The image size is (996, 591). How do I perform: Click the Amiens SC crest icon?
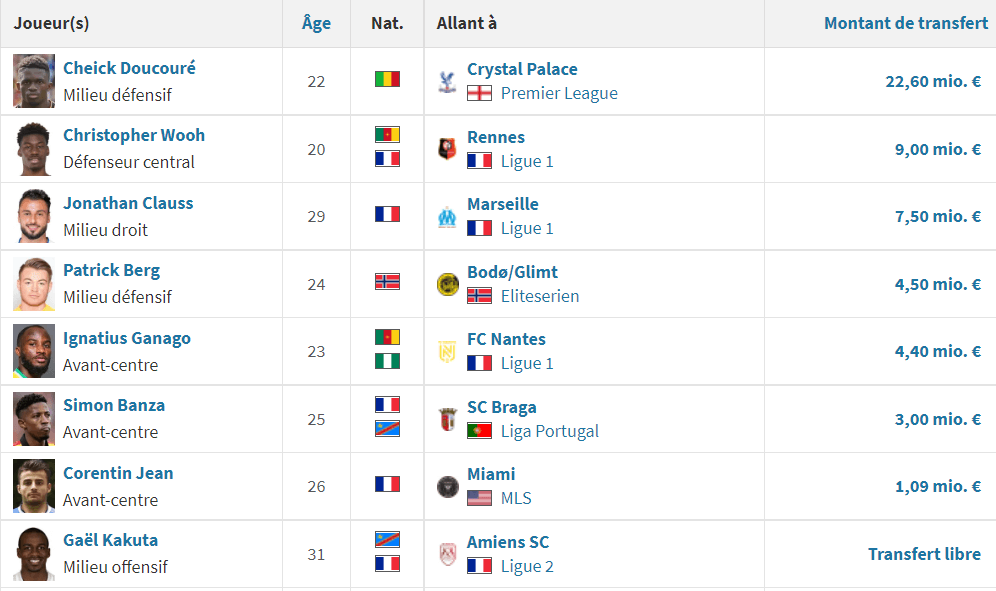(447, 554)
